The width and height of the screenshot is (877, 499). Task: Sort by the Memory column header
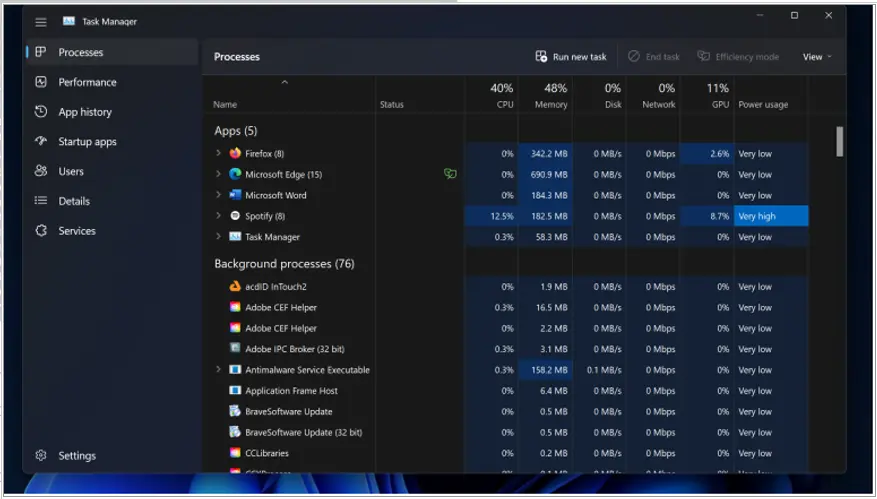pos(545,95)
